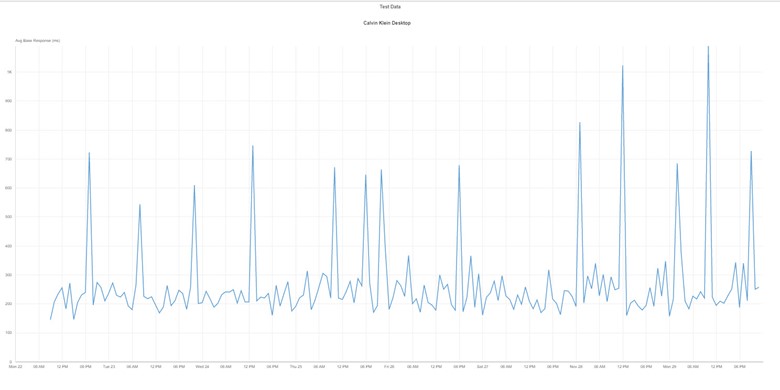The height and width of the screenshot is (390, 780).
Task: Click the 'Sat 27' x-axis date label
Action: tap(483, 367)
